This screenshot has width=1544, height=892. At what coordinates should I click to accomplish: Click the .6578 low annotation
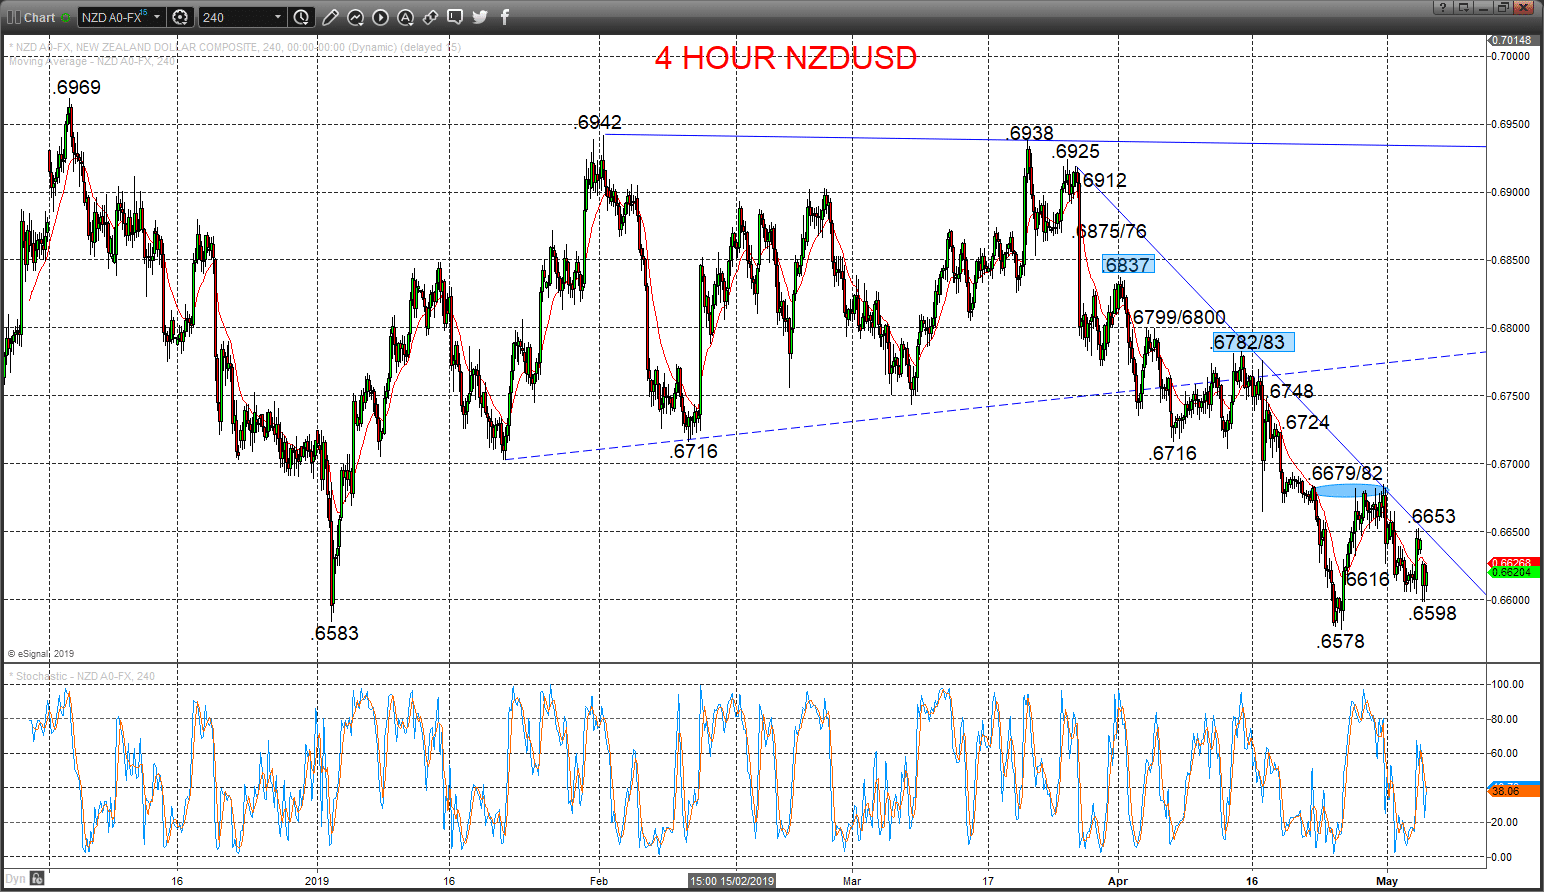[x=1341, y=641]
